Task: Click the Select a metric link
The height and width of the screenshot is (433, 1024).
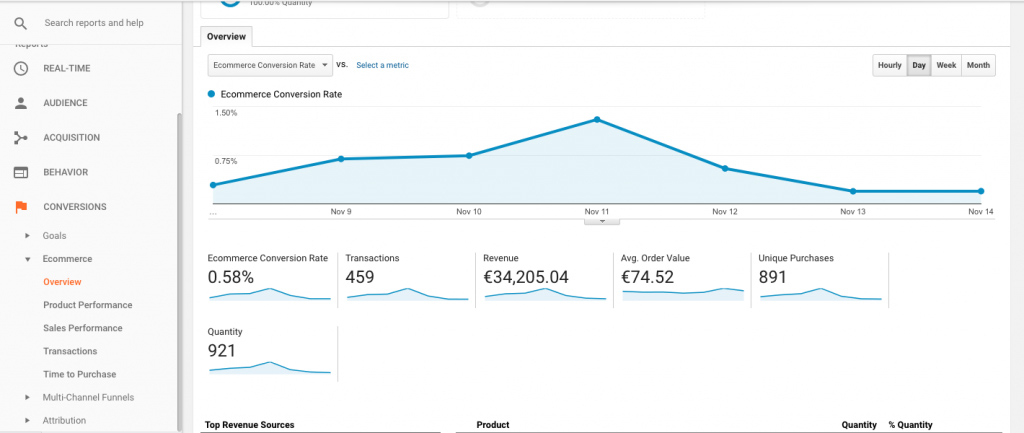Action: [x=383, y=65]
